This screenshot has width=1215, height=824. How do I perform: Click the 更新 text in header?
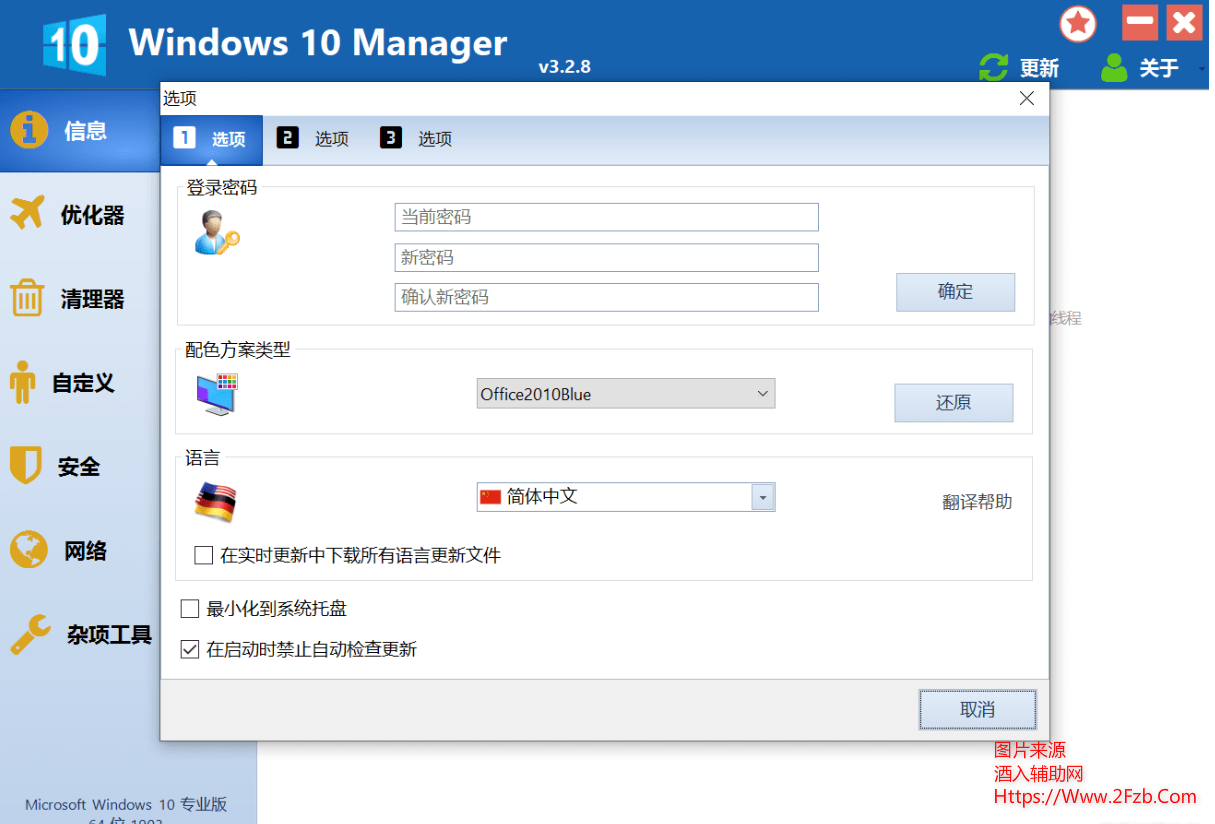[1039, 68]
